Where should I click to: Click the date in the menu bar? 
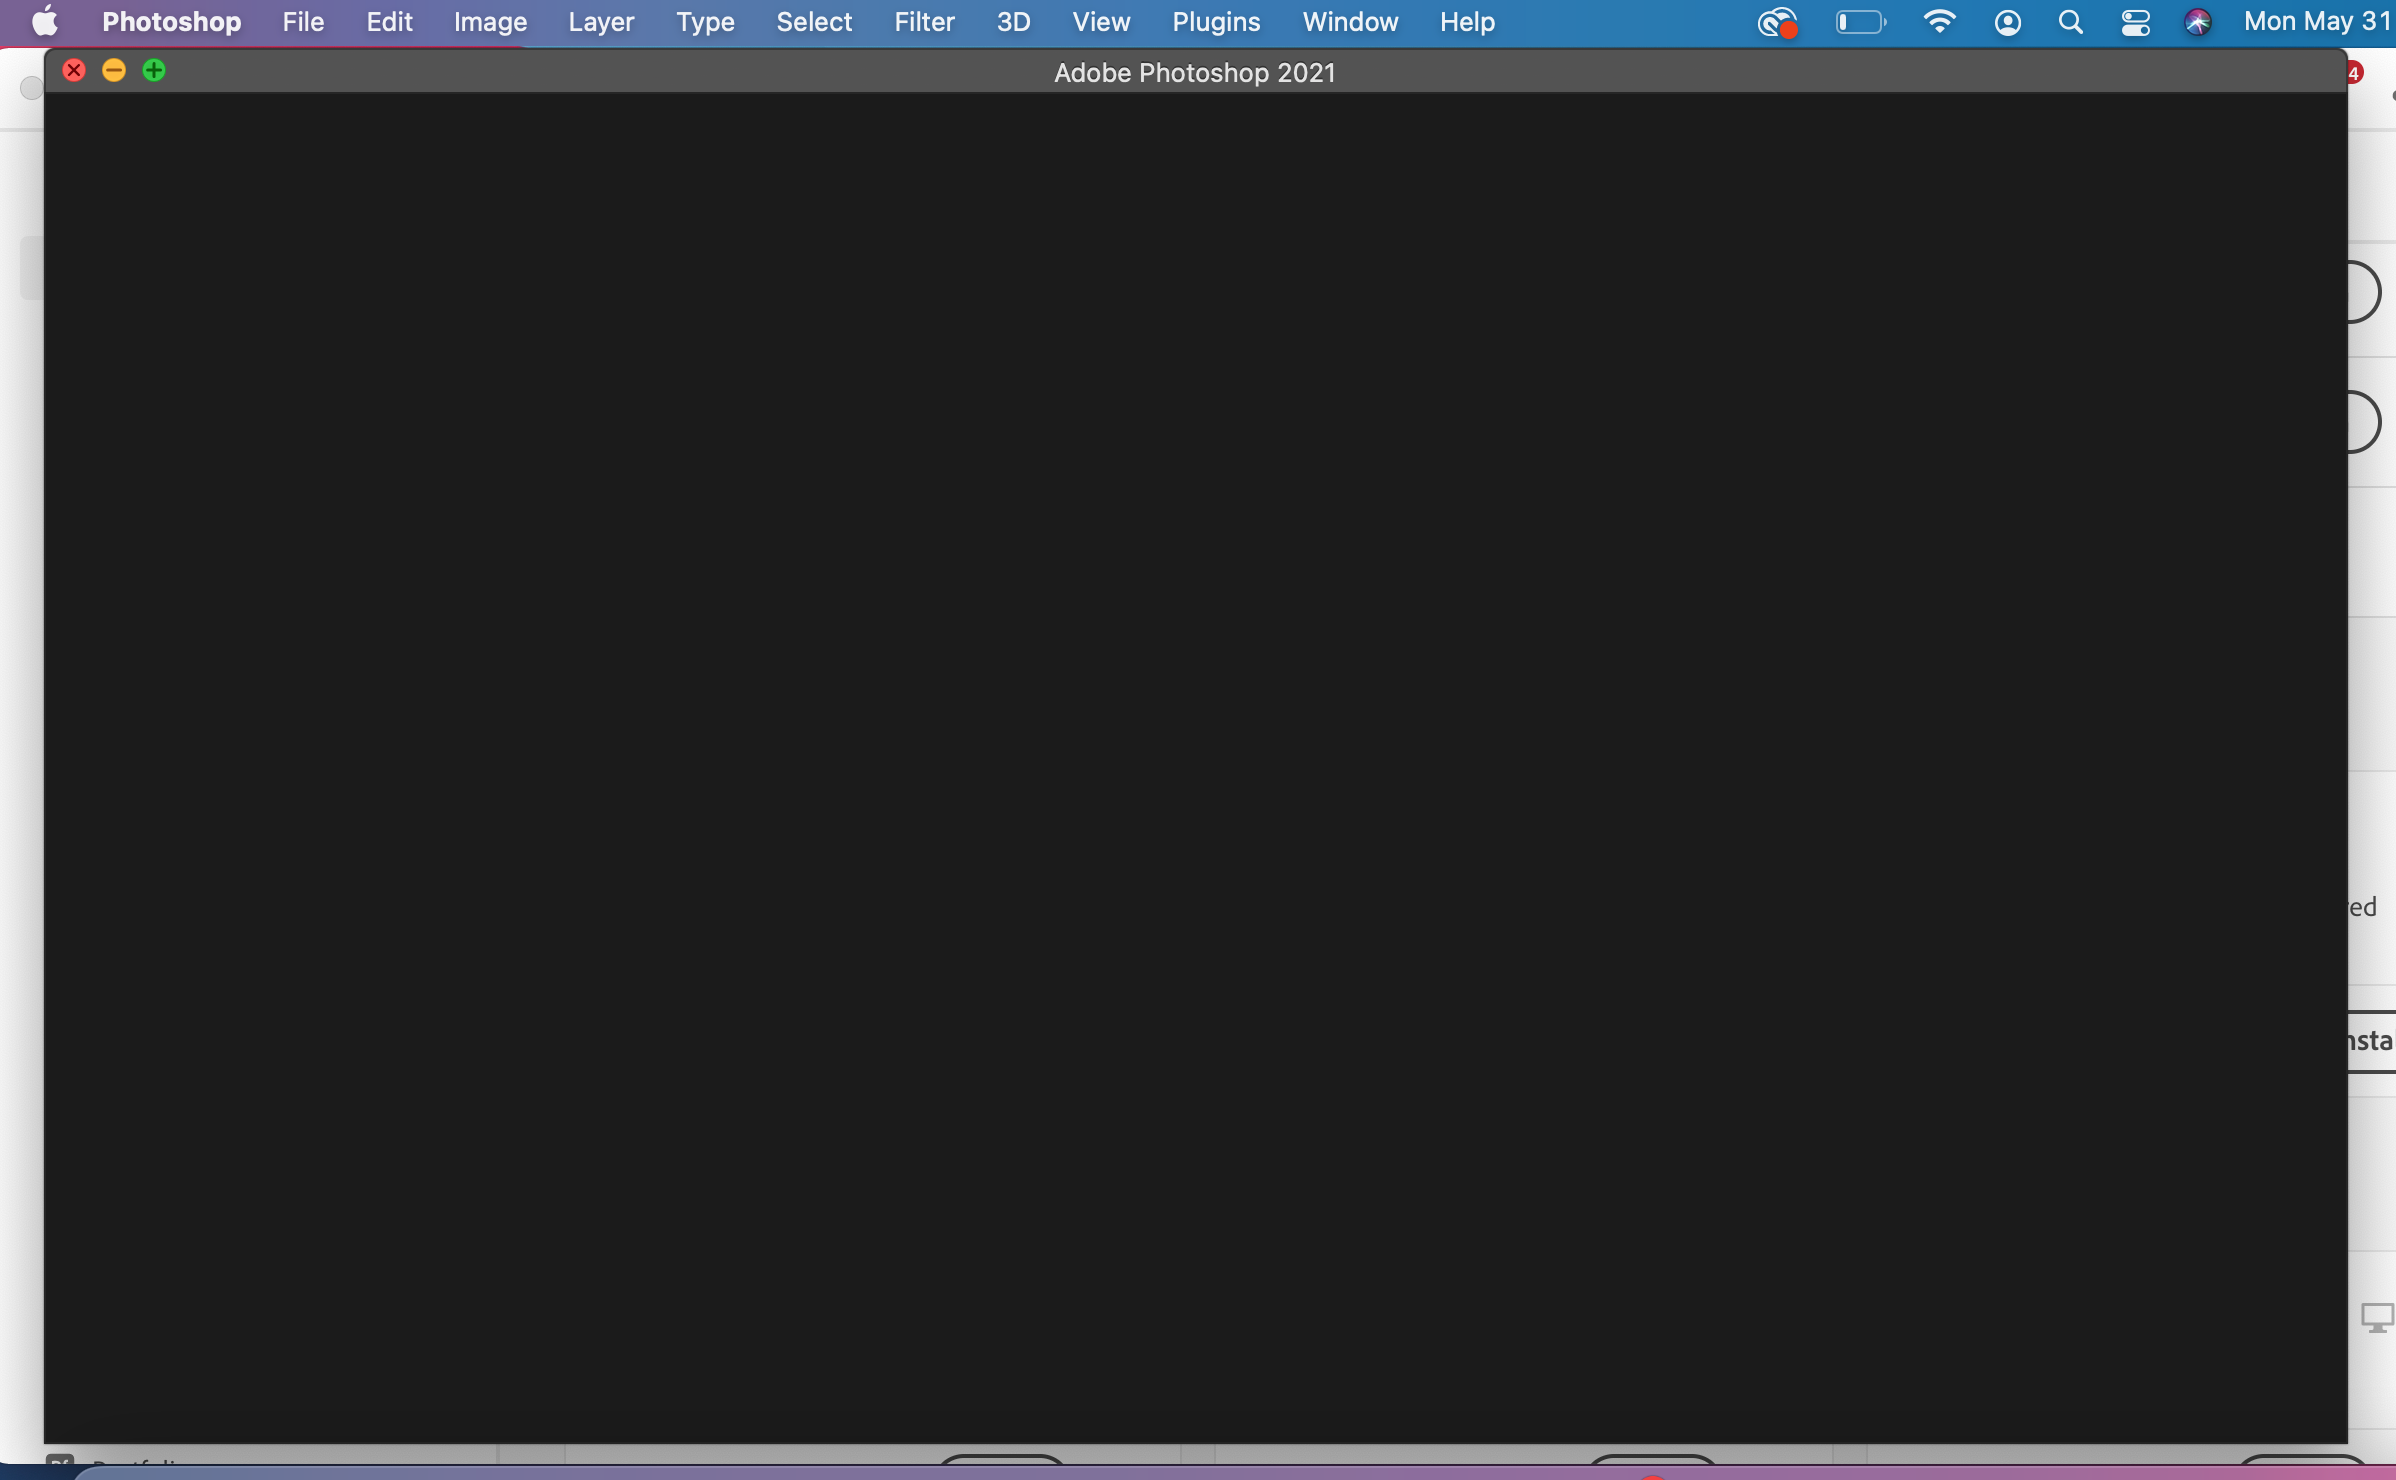[x=2315, y=21]
